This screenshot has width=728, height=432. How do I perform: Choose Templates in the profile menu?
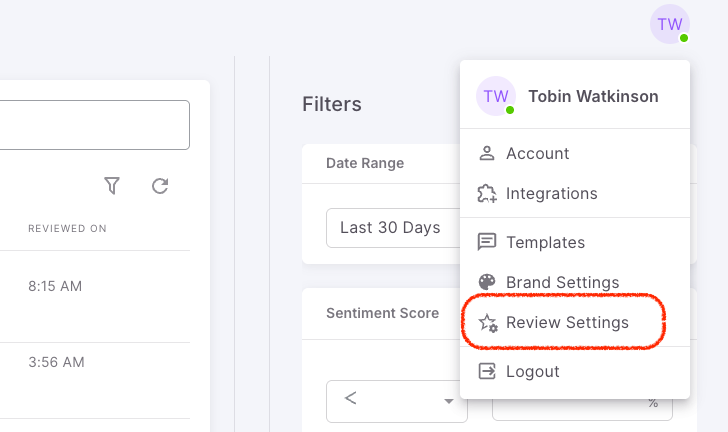tap(575, 242)
